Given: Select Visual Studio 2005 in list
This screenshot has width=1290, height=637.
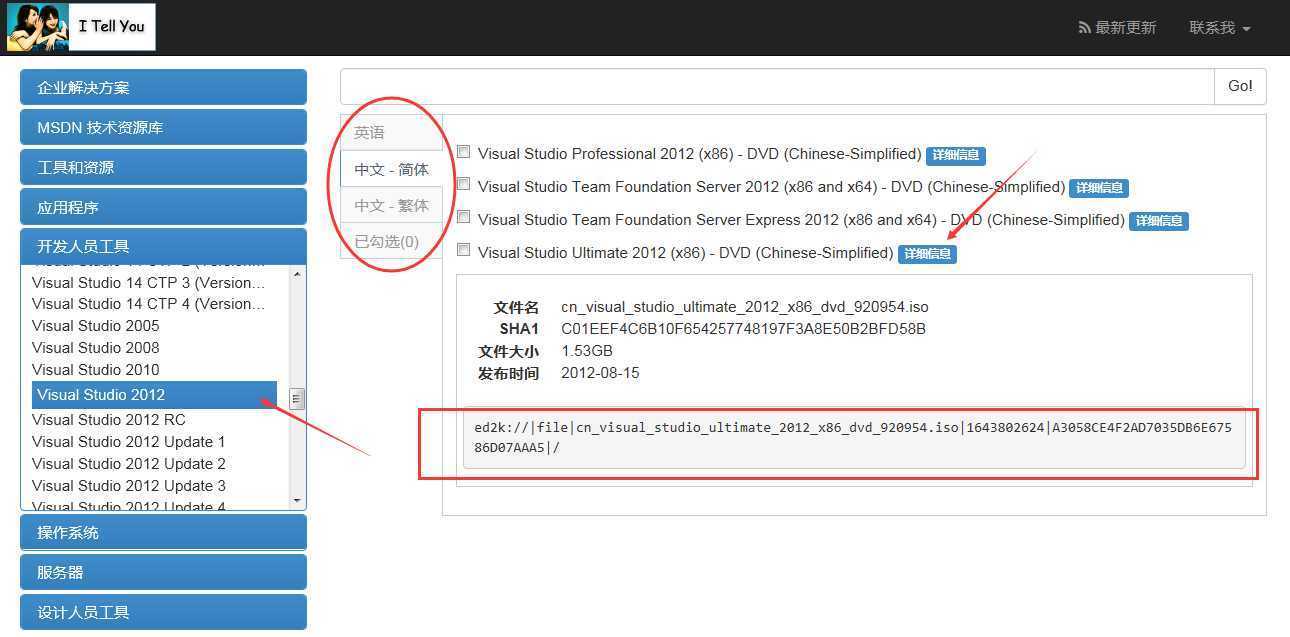Looking at the screenshot, I should coord(96,326).
